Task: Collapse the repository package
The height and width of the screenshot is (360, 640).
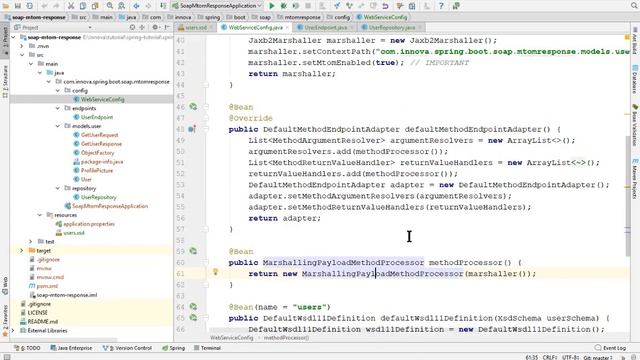Action: point(58,188)
